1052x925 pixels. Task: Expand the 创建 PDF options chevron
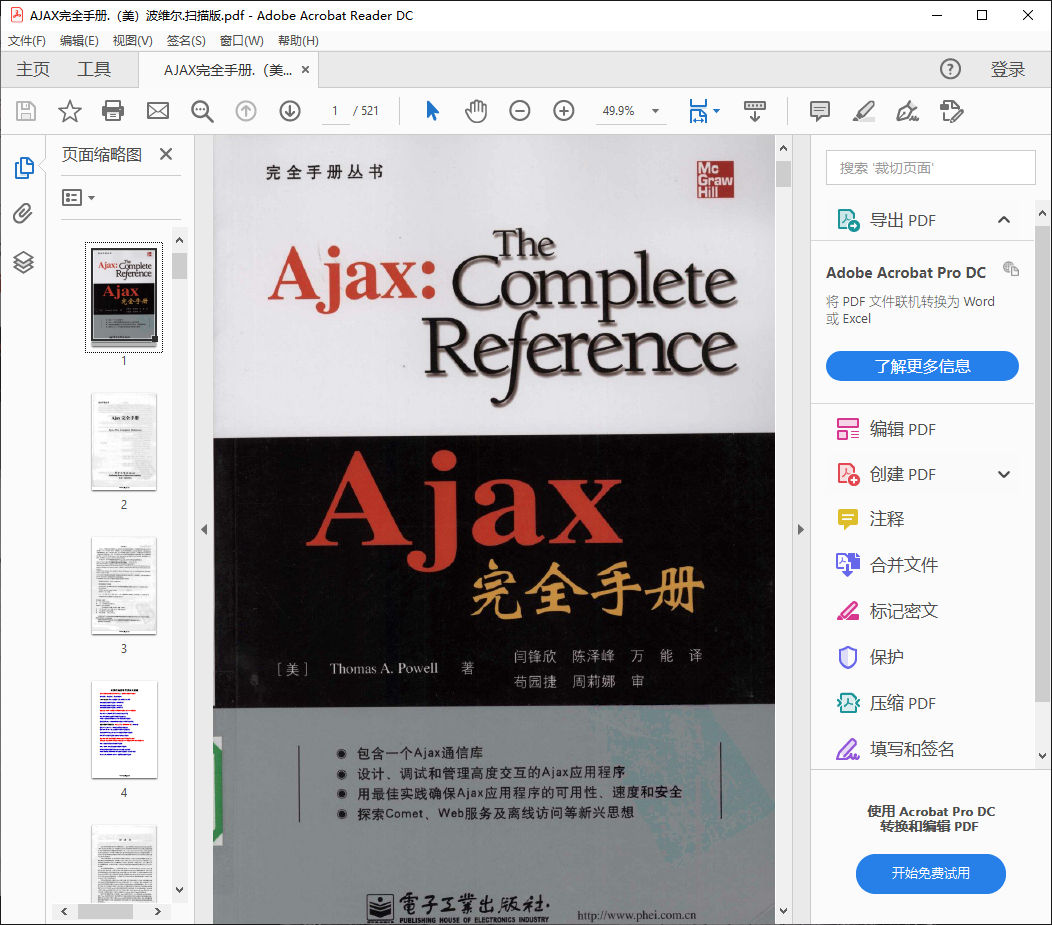point(1004,474)
